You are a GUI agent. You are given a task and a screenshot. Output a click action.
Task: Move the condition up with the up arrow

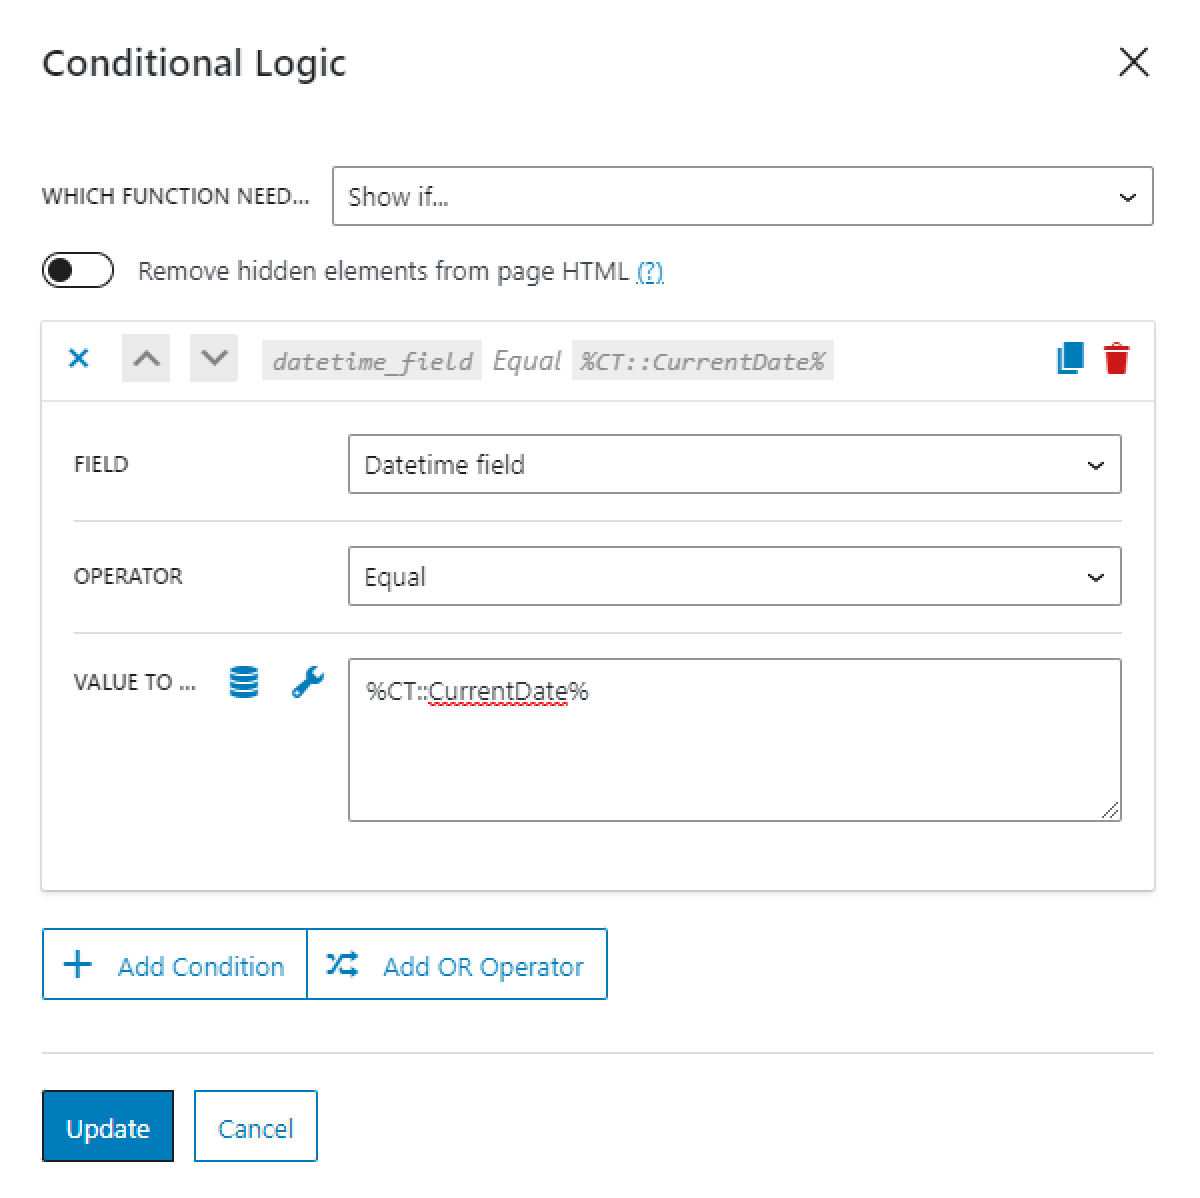[x=146, y=359]
